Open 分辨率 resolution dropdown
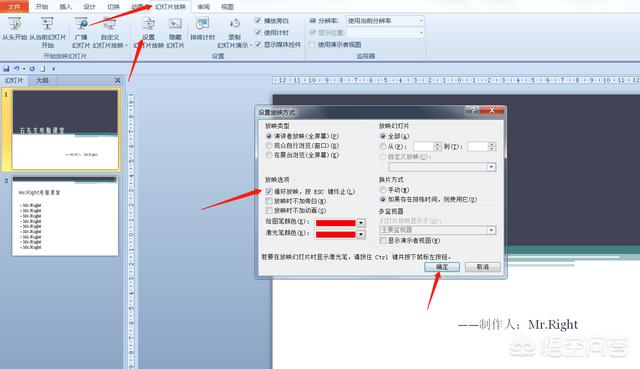 pos(421,20)
